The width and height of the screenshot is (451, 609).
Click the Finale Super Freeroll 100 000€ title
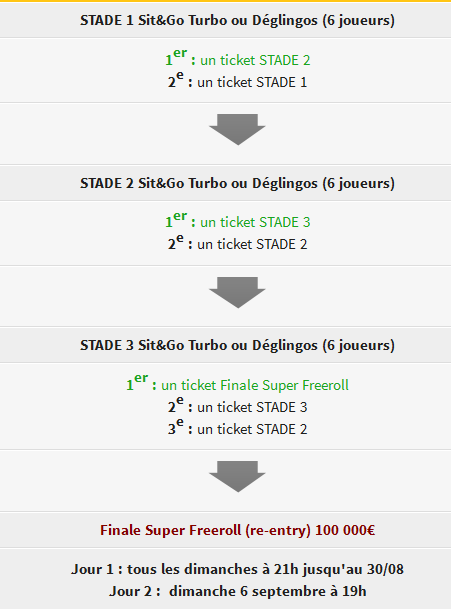[x=237, y=530]
